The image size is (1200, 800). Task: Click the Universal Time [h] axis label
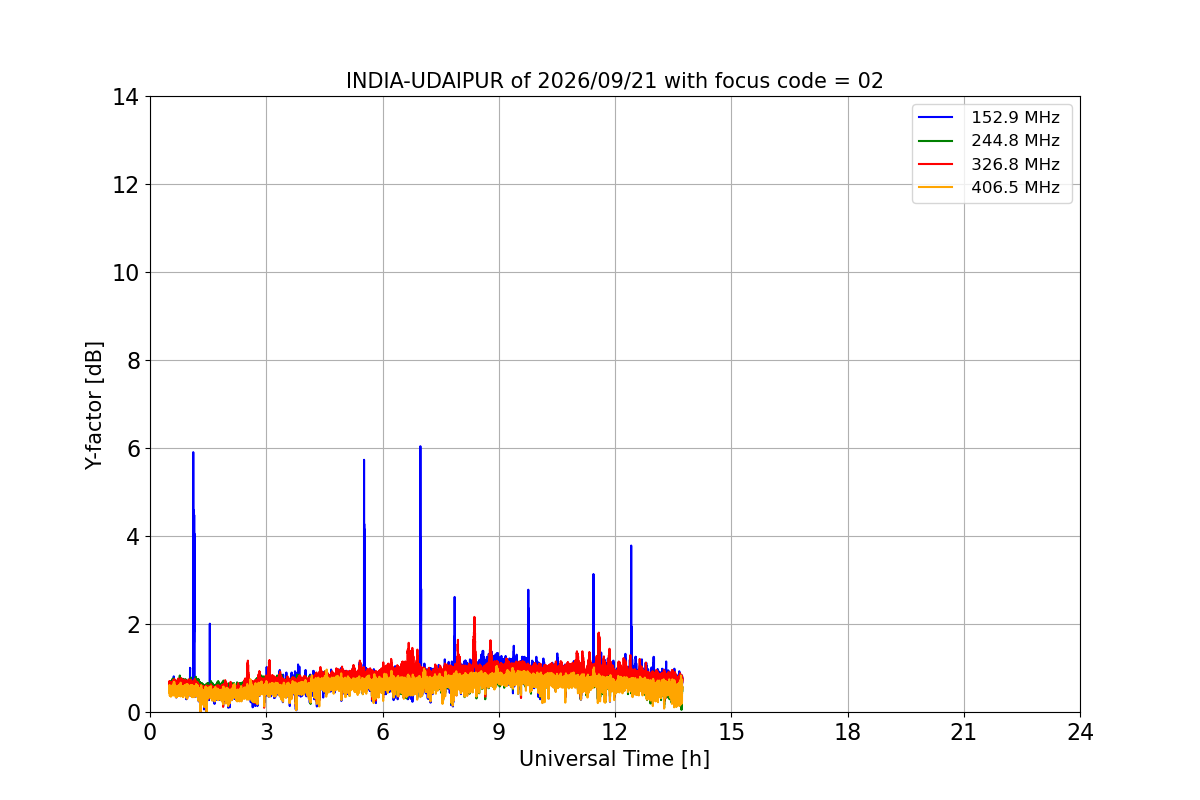point(614,759)
